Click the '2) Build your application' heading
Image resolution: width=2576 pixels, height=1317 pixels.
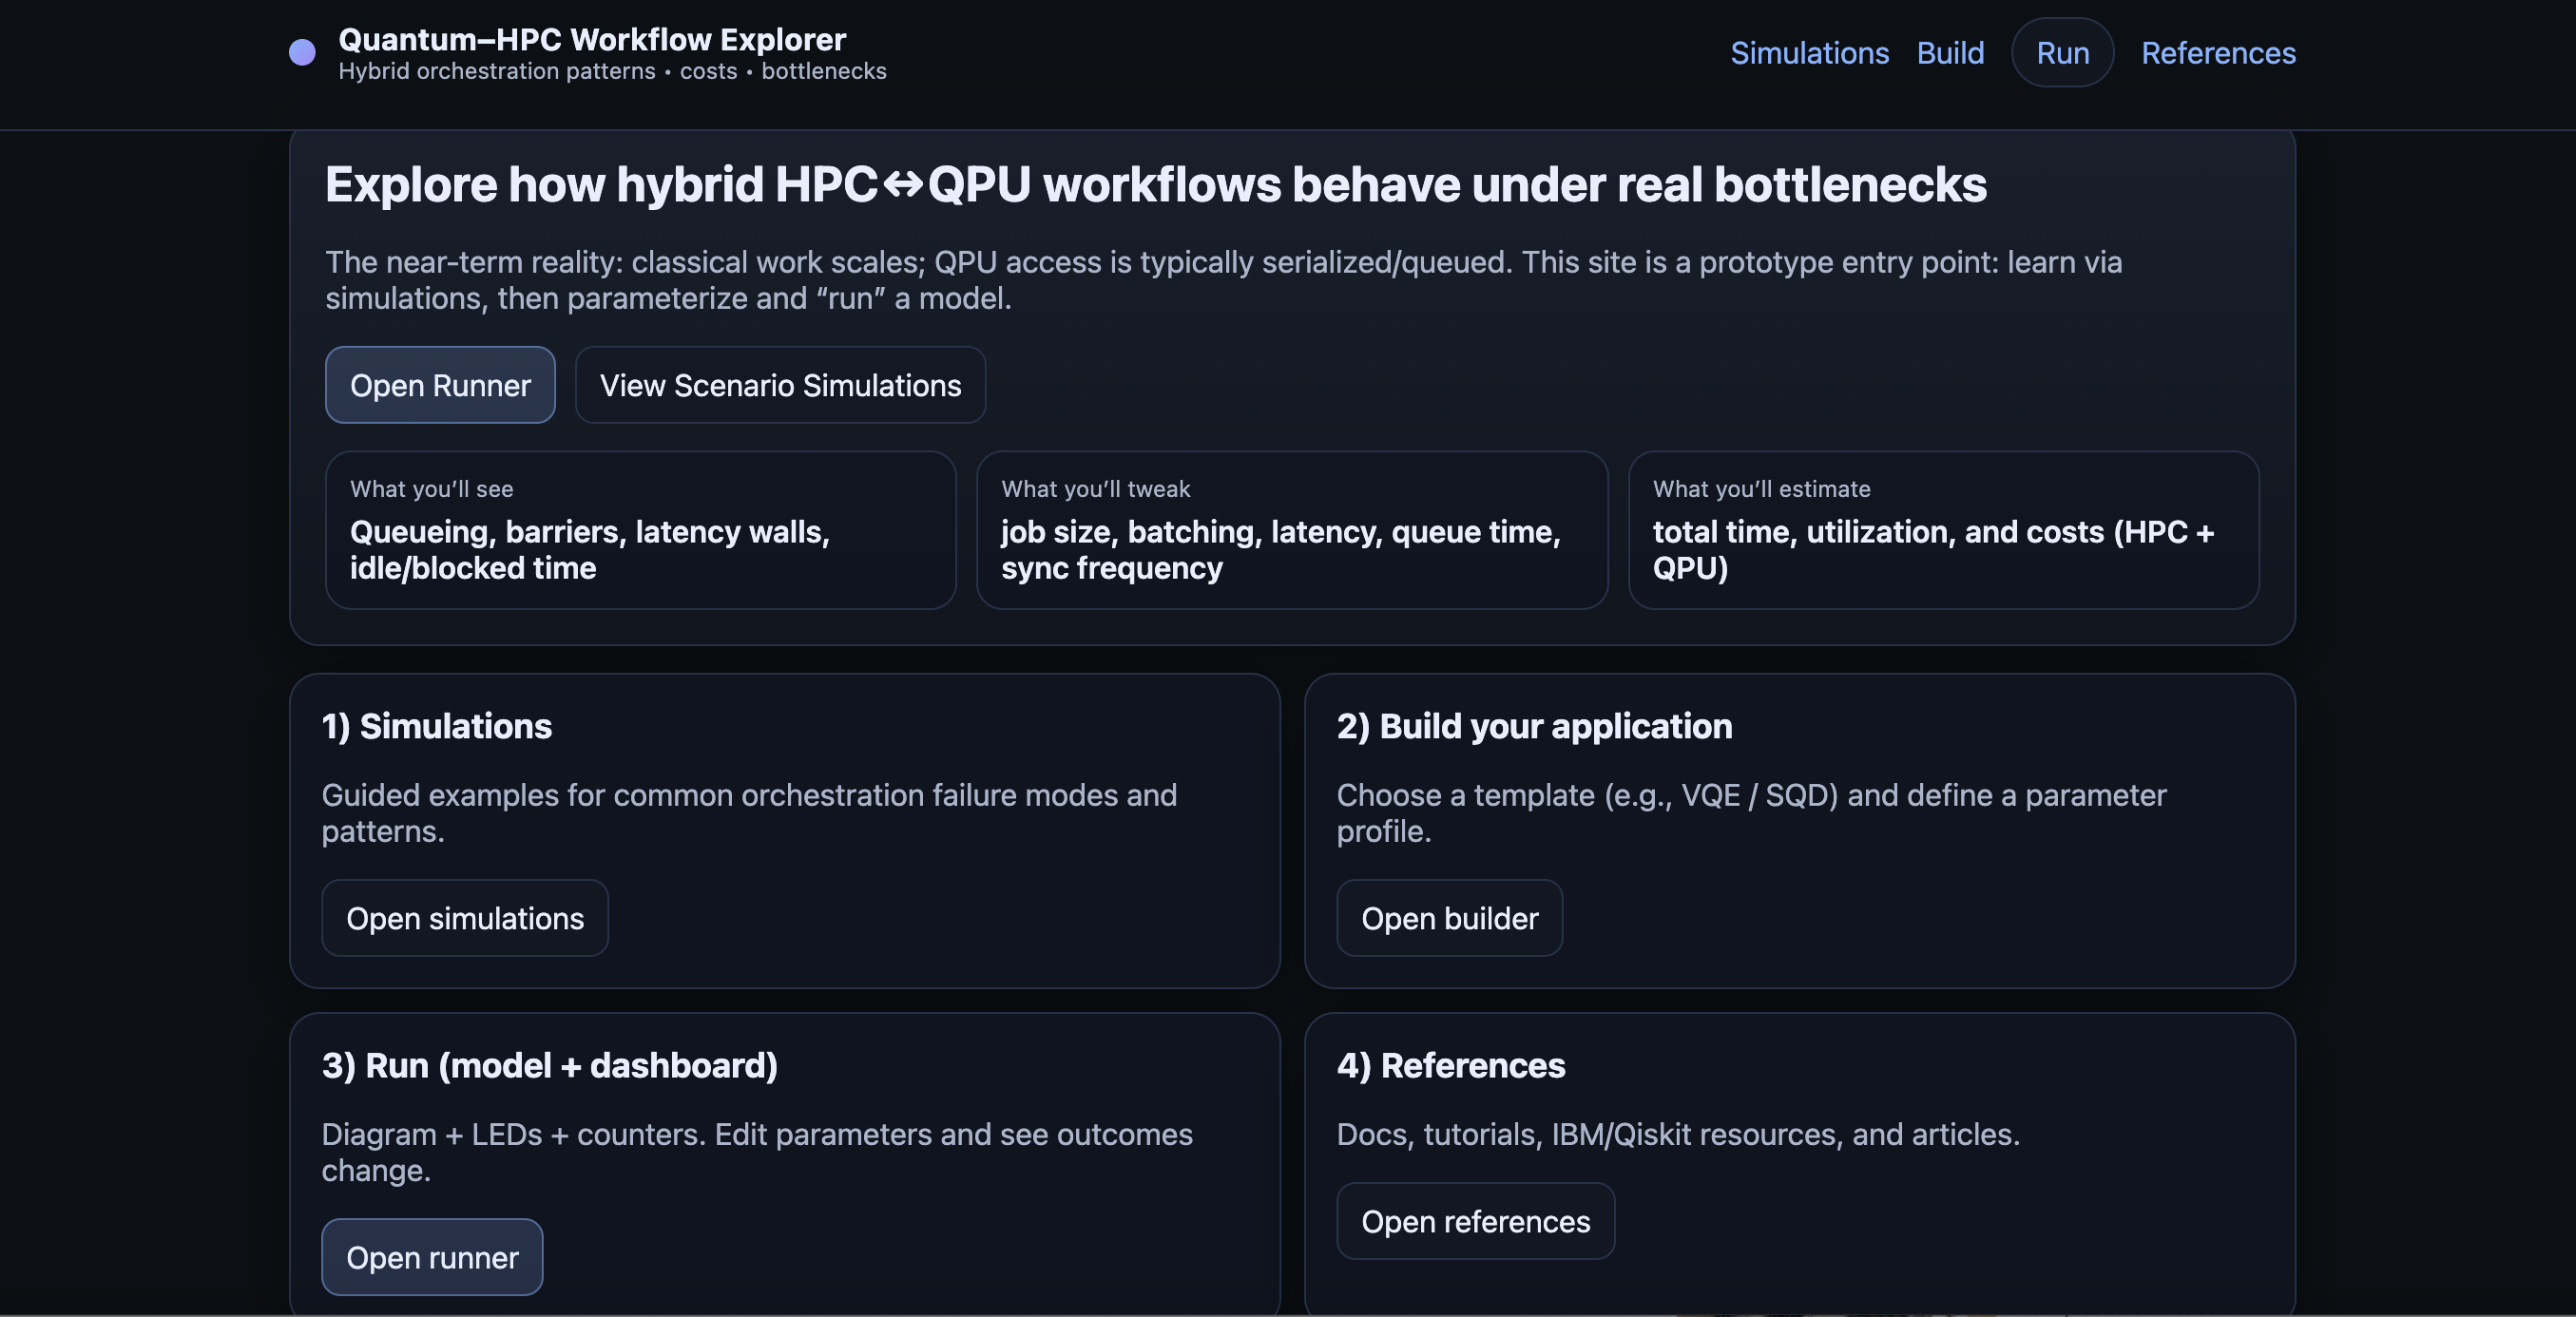(1534, 726)
